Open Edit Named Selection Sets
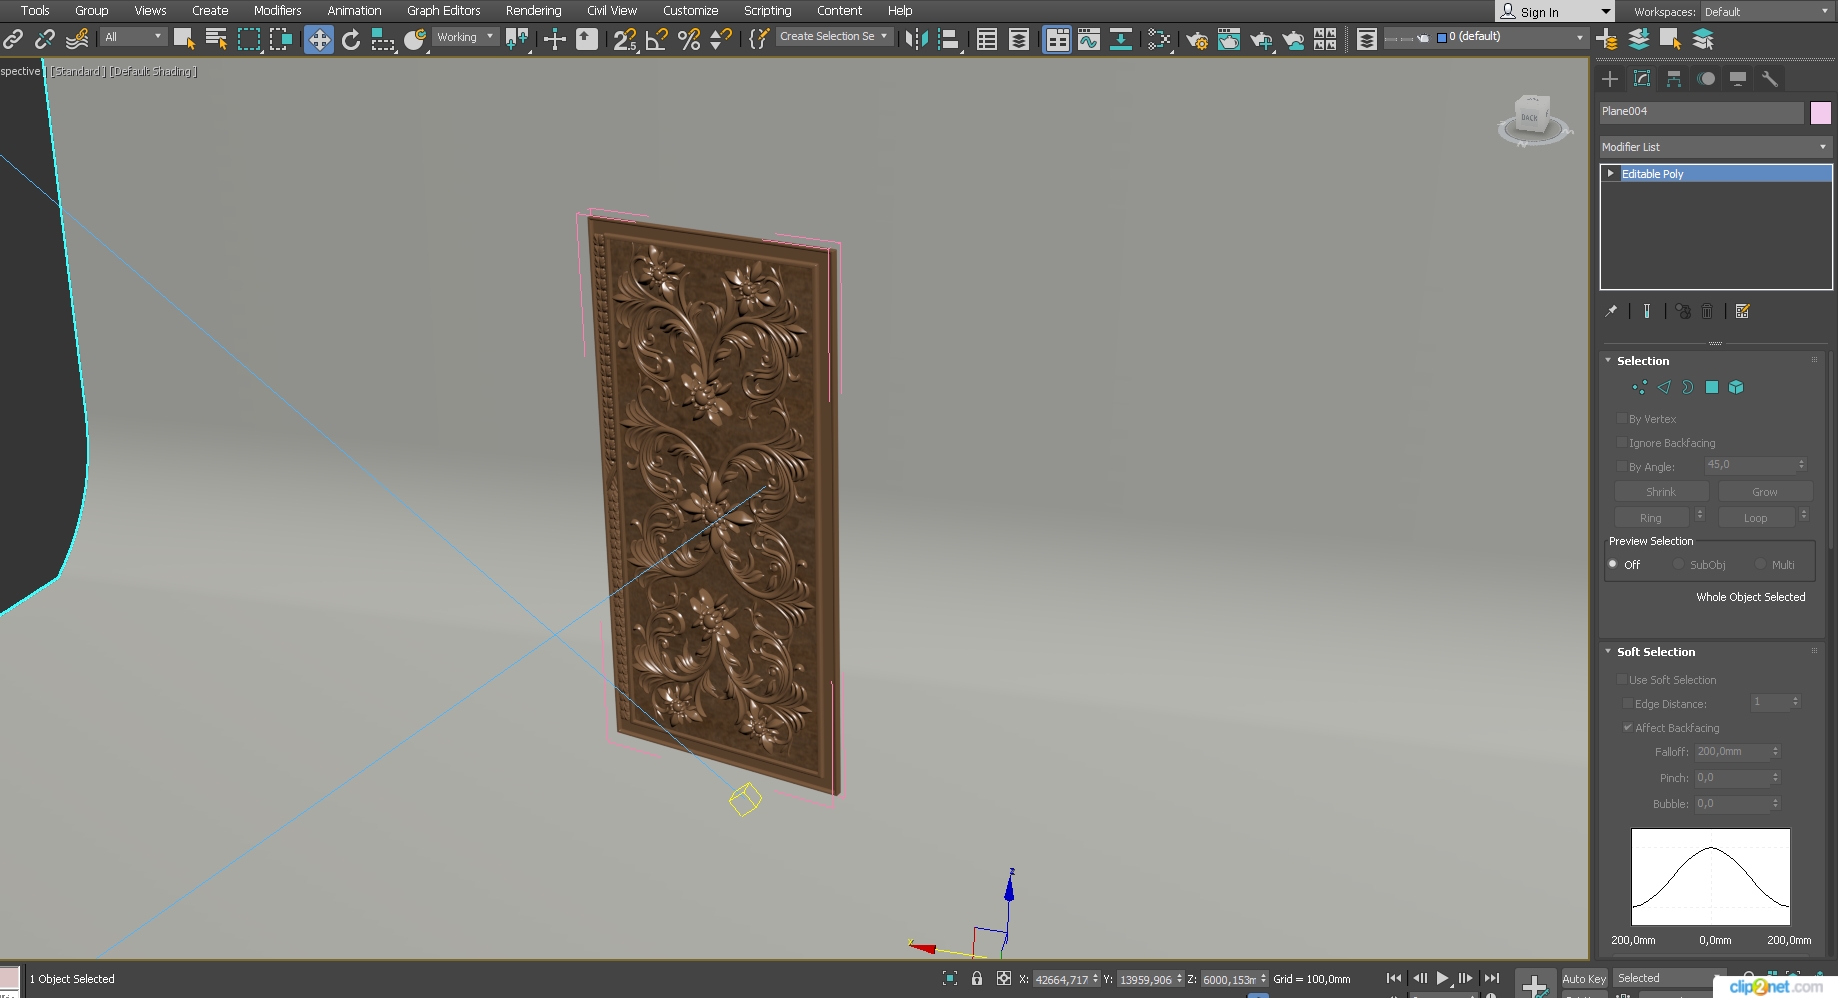Screen dimensions: 1838x998 (759, 39)
